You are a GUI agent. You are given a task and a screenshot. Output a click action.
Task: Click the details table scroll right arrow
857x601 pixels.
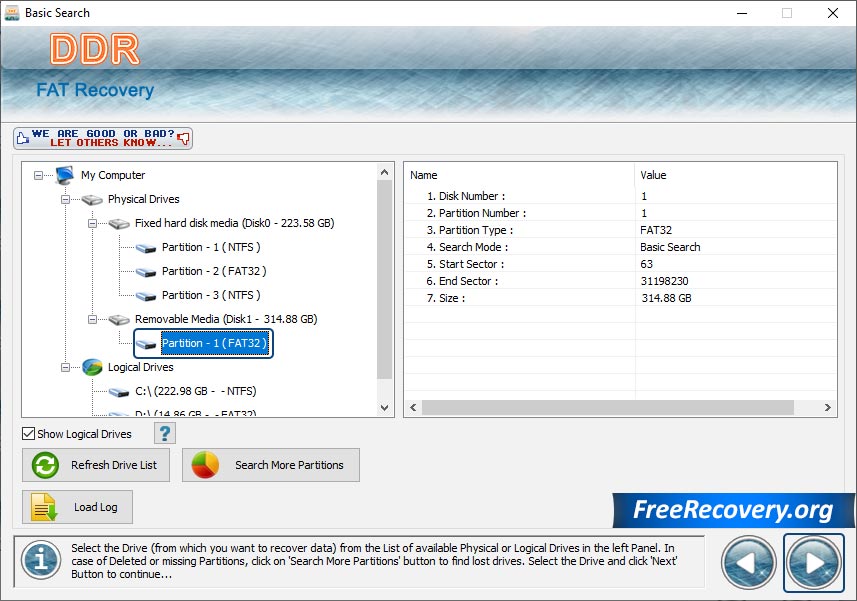827,408
